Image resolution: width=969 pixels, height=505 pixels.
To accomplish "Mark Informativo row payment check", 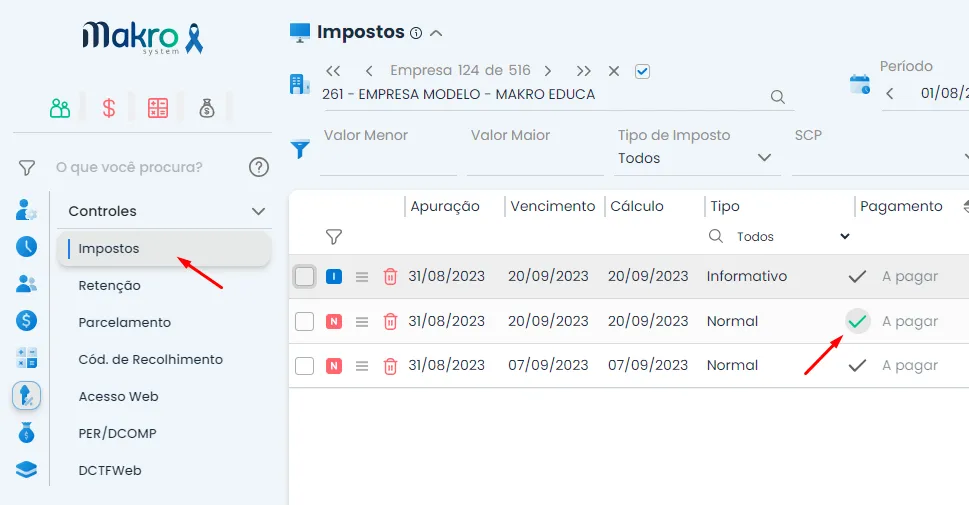I will coord(857,276).
